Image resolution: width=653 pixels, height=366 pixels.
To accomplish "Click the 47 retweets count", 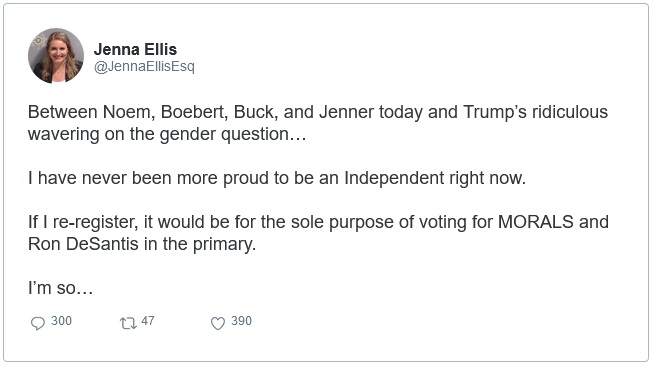I will pos(148,321).
